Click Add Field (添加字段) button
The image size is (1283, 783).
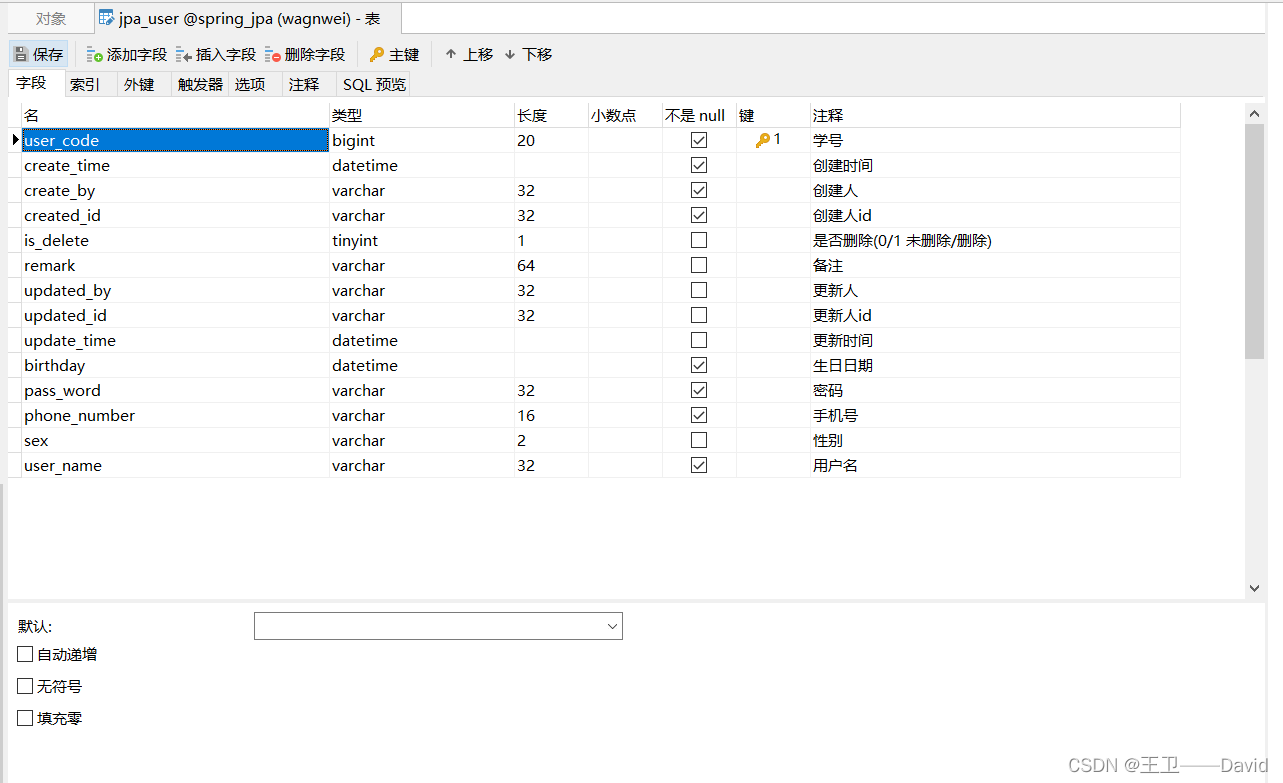pos(127,54)
